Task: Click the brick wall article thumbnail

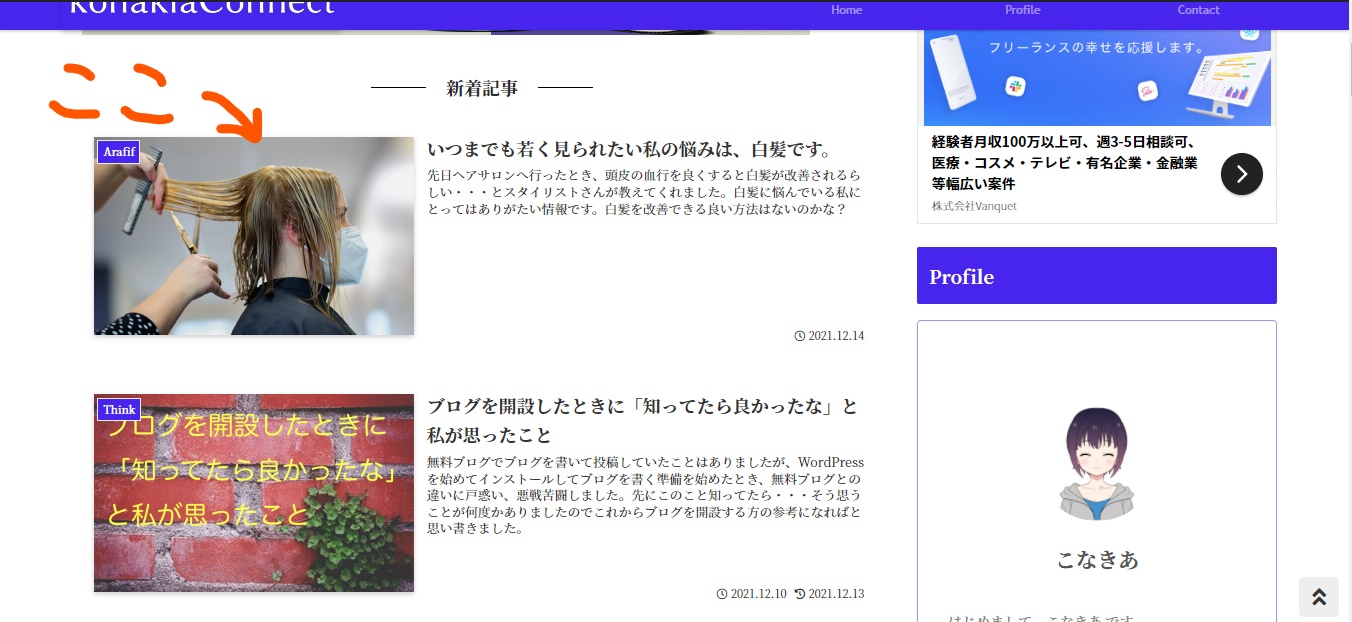Action: 253,492
